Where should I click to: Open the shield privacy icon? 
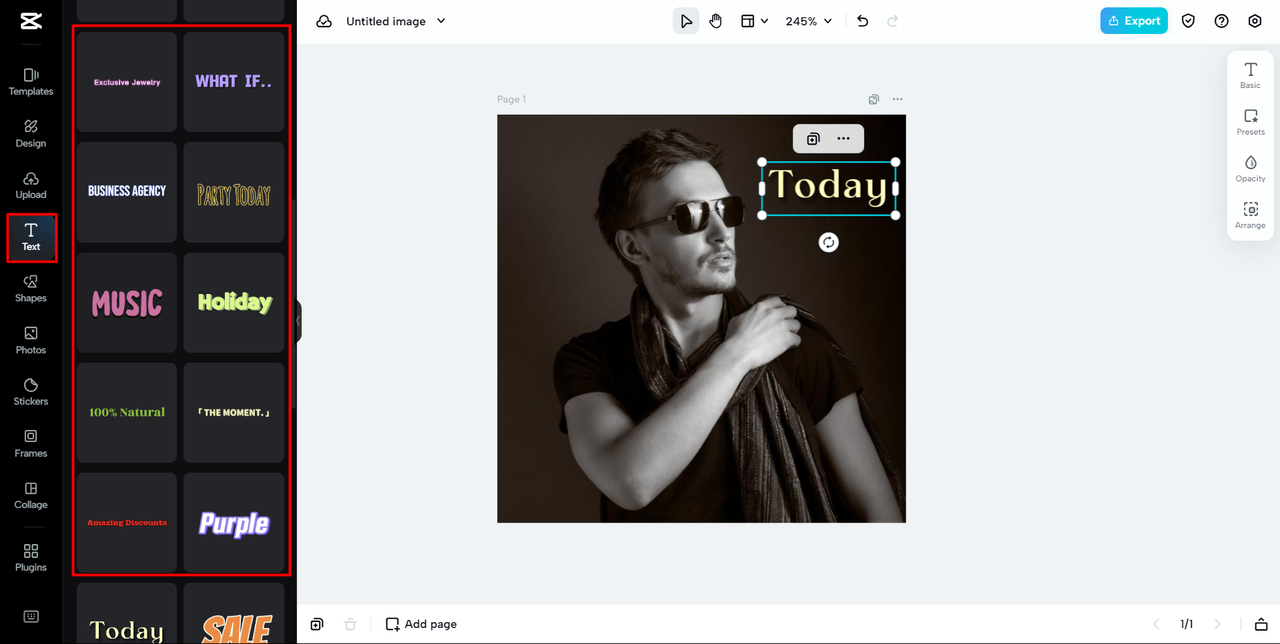pyautogui.click(x=1188, y=21)
